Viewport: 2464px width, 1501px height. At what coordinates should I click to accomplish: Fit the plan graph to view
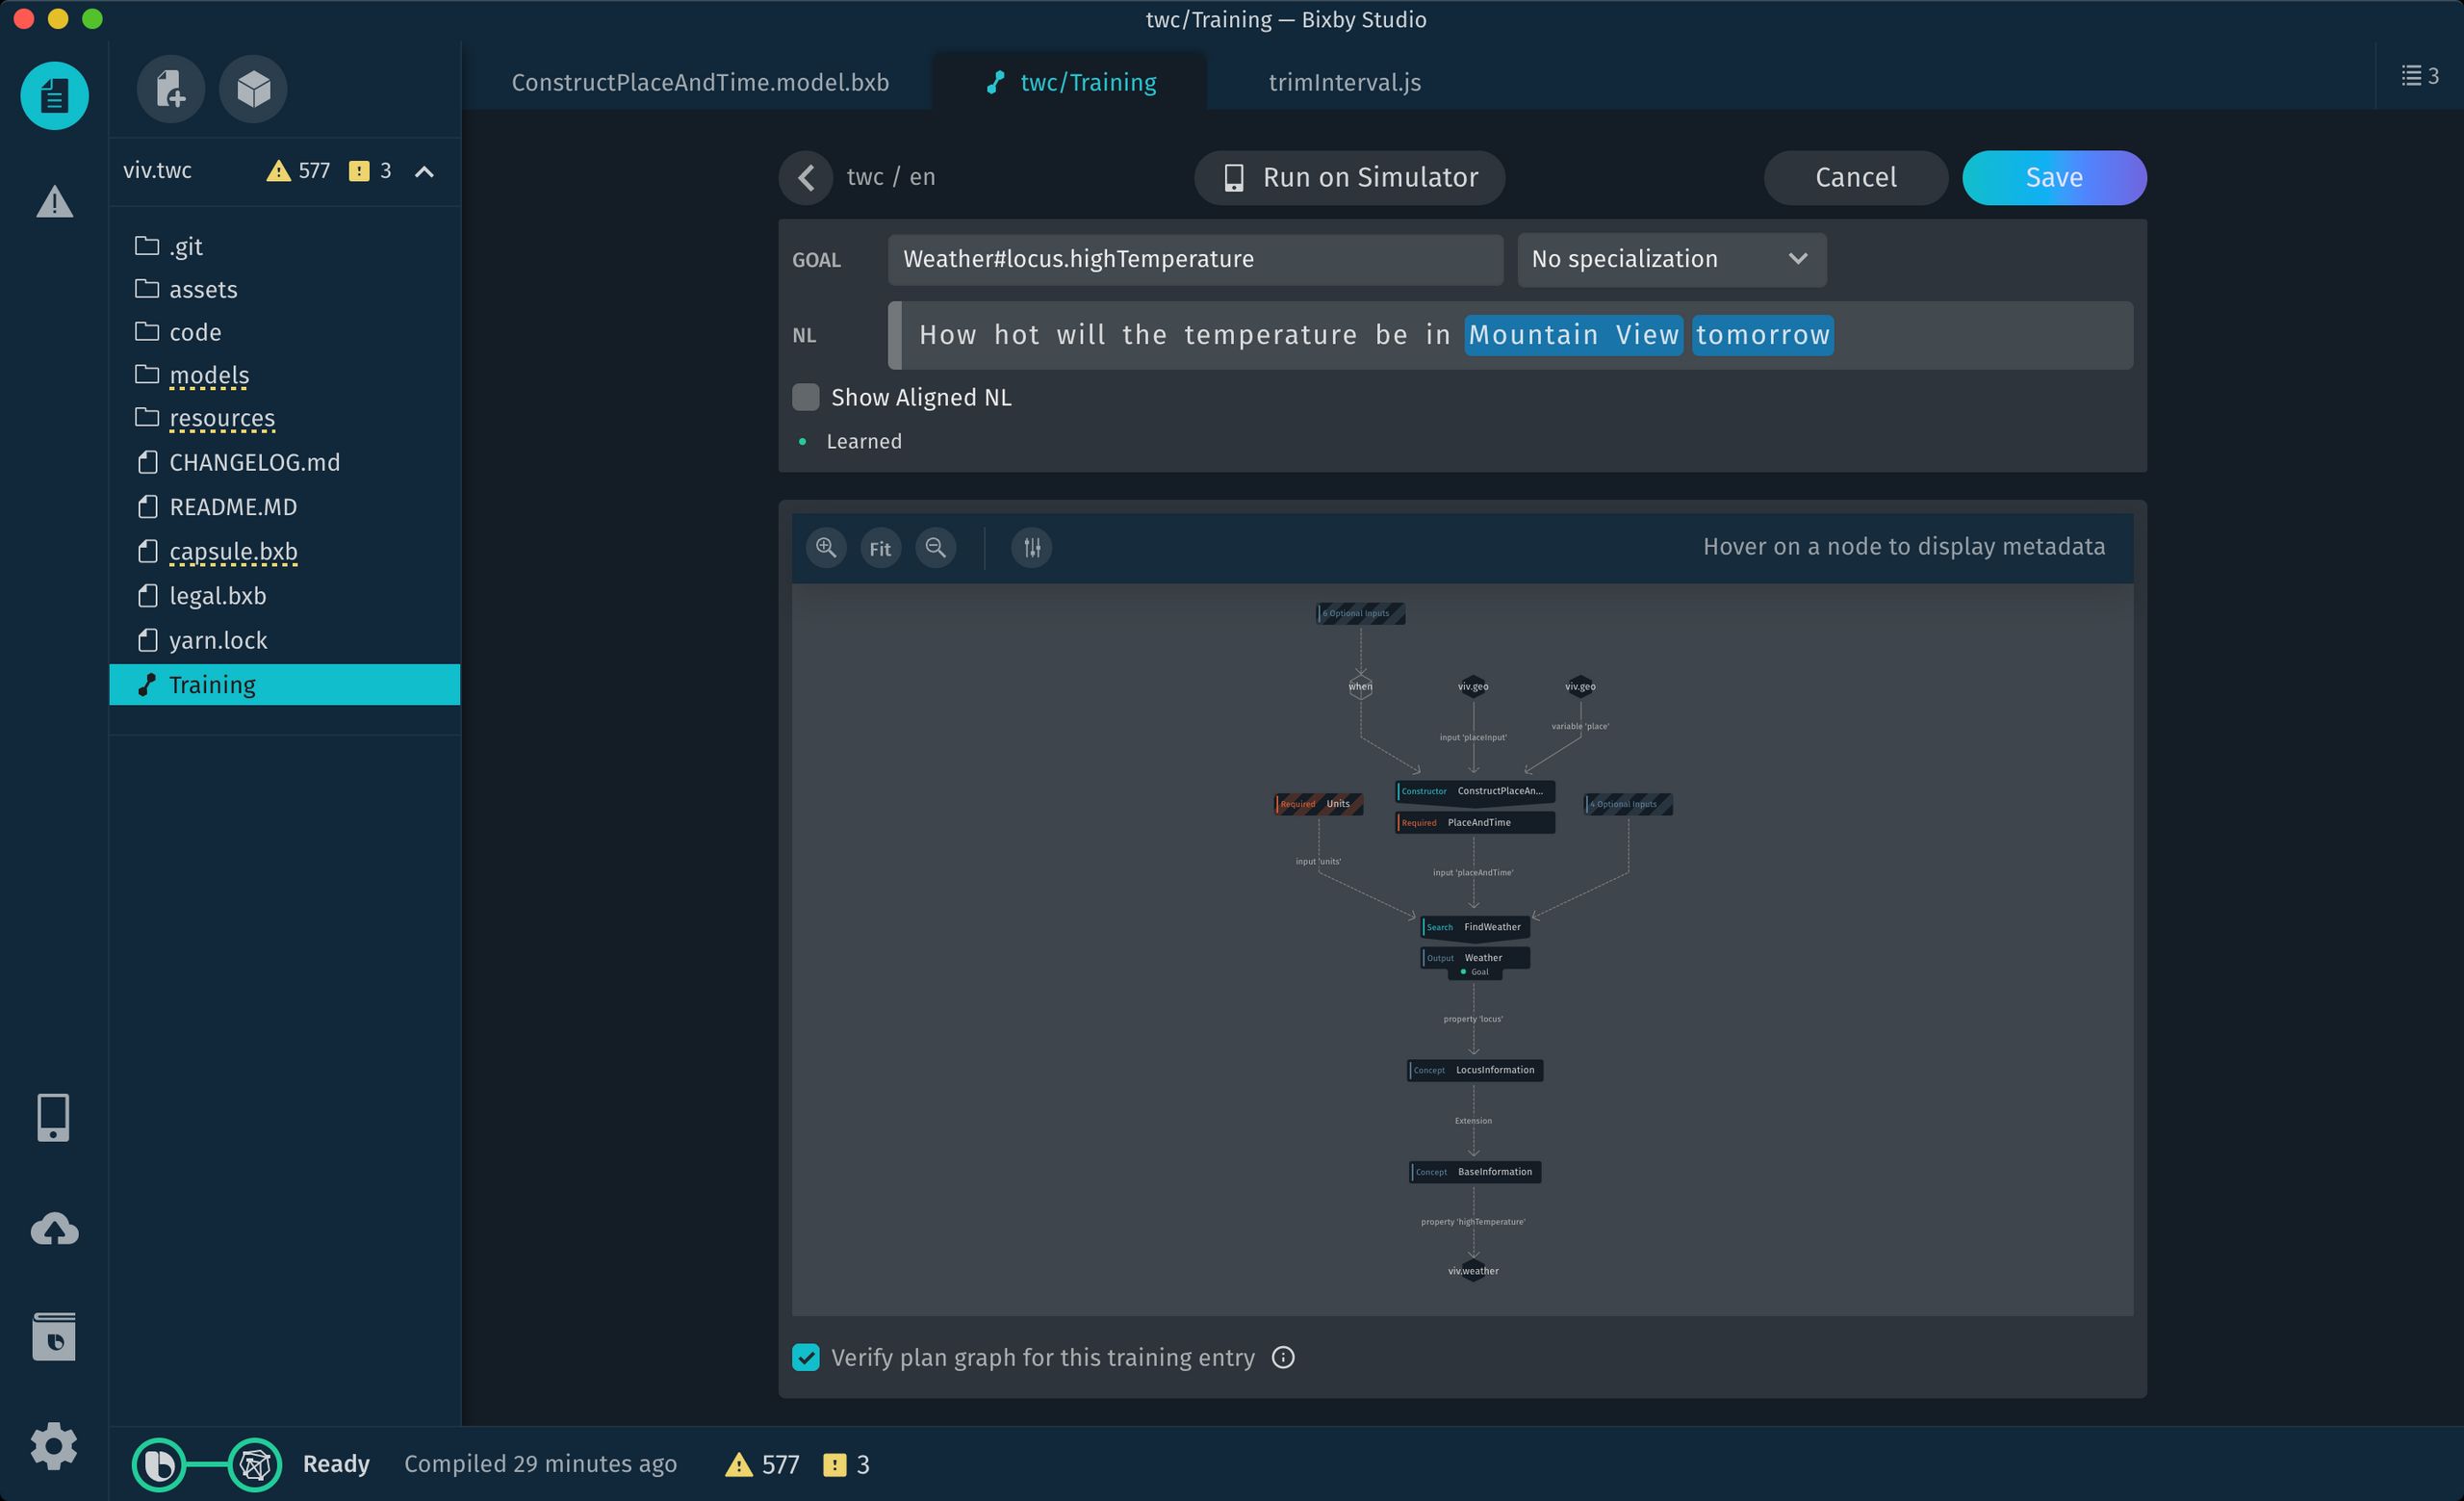880,548
